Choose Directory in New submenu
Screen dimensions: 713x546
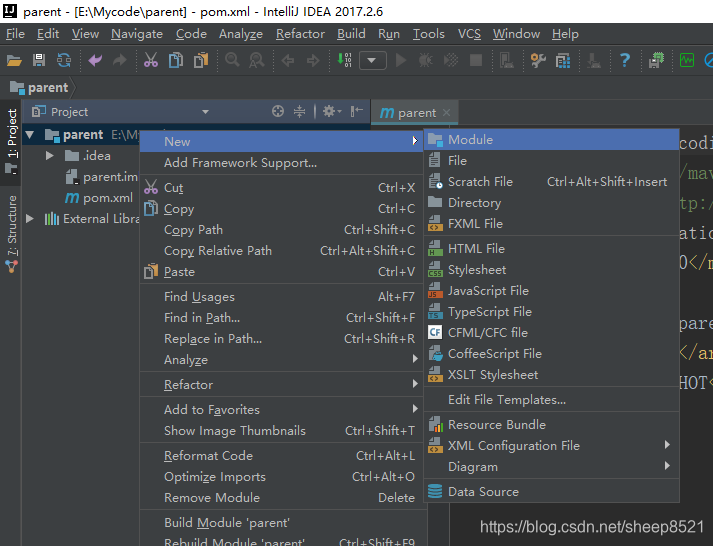(x=551, y=203)
